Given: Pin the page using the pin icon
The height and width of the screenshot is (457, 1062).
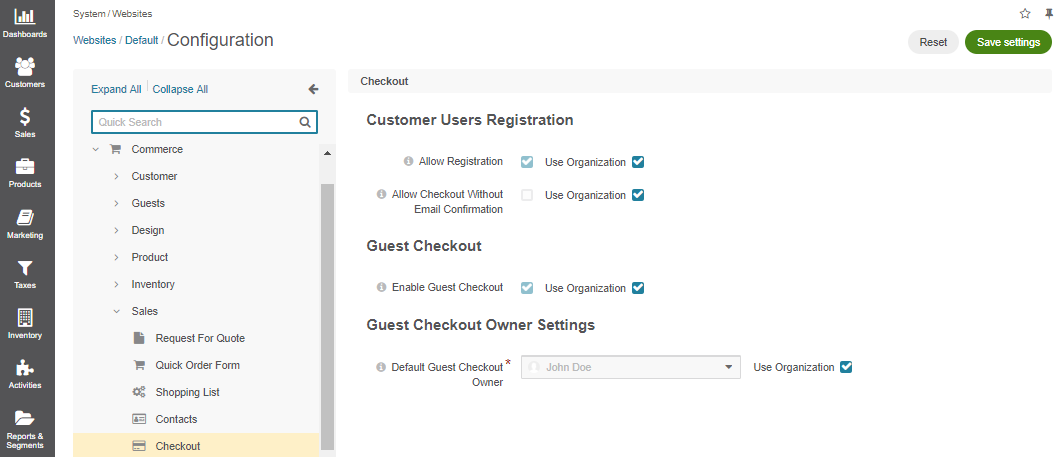Looking at the screenshot, I should 1049,14.
